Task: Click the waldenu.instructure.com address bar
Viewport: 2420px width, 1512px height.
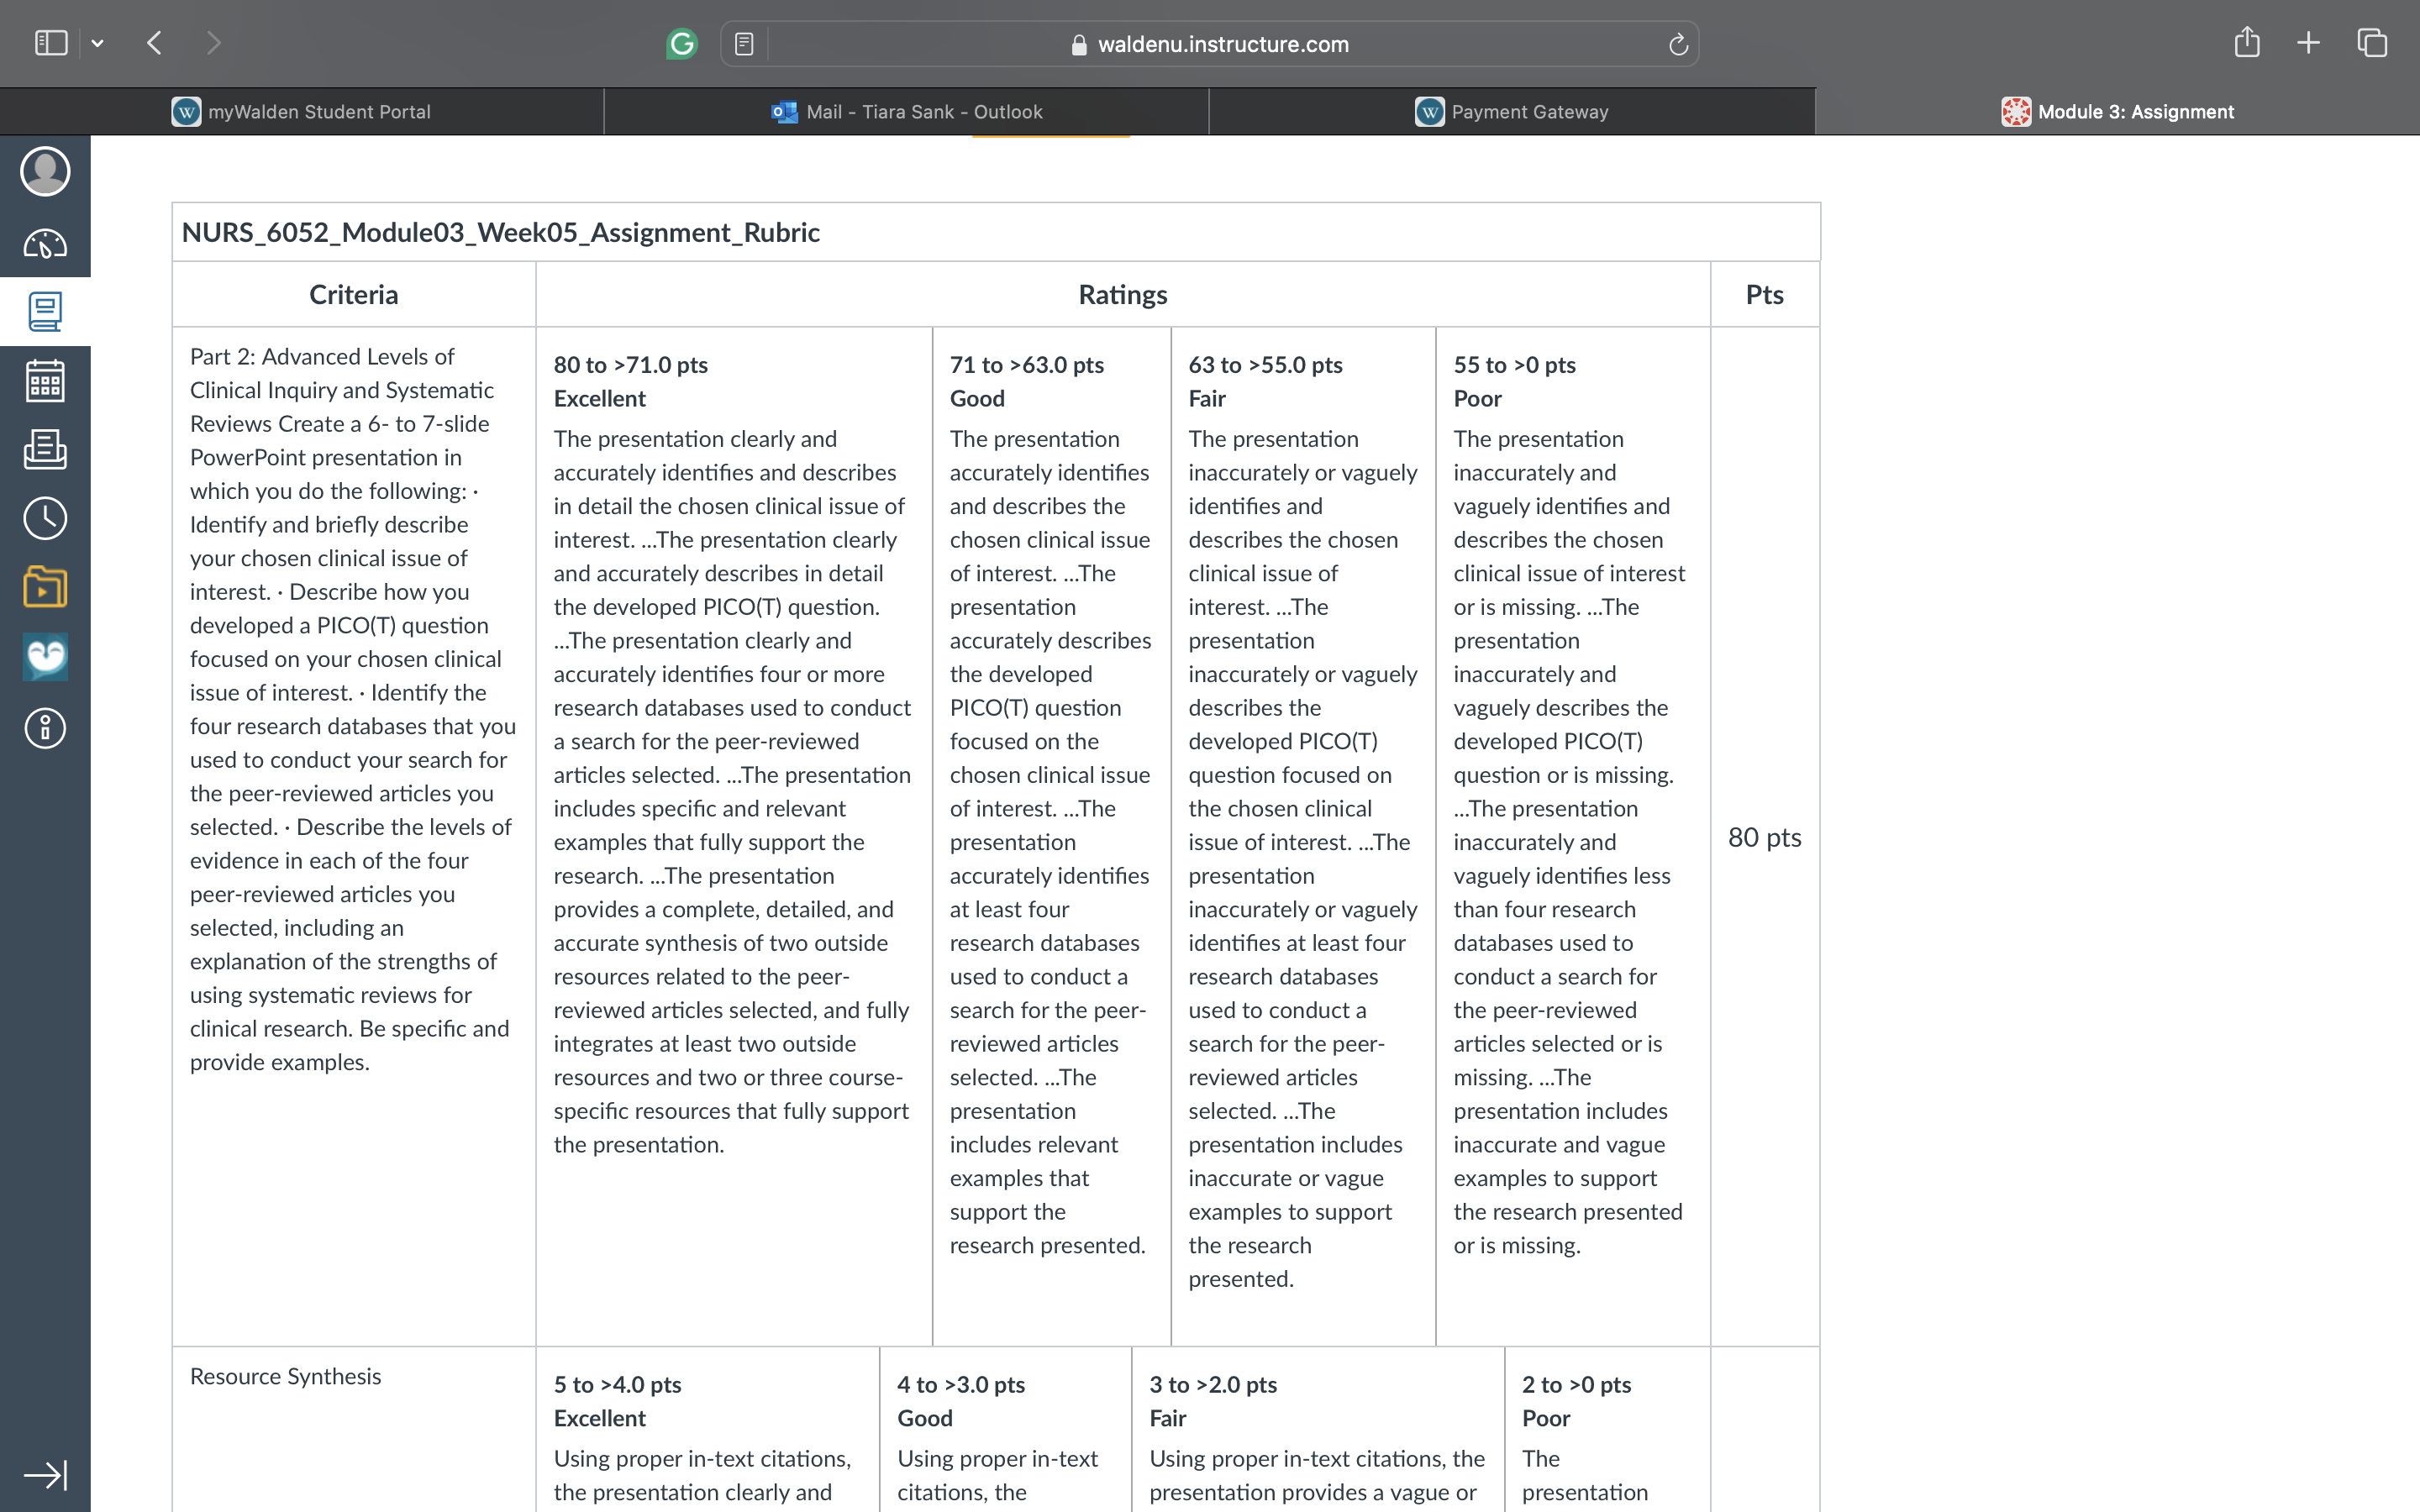Action: coord(1210,44)
